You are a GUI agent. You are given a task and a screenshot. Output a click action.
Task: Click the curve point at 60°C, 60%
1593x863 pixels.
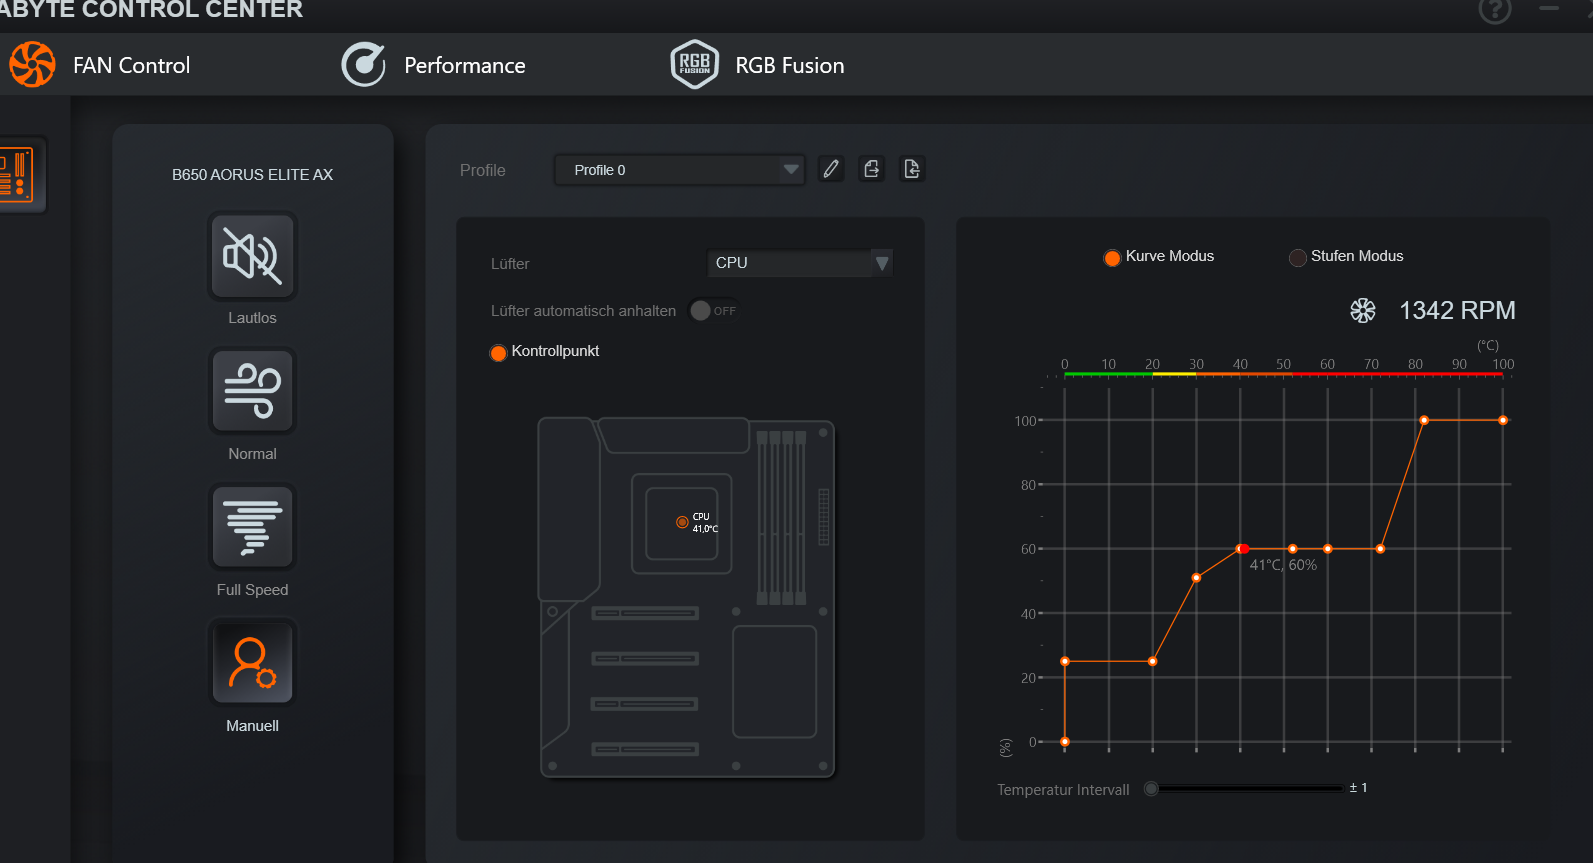click(1328, 549)
